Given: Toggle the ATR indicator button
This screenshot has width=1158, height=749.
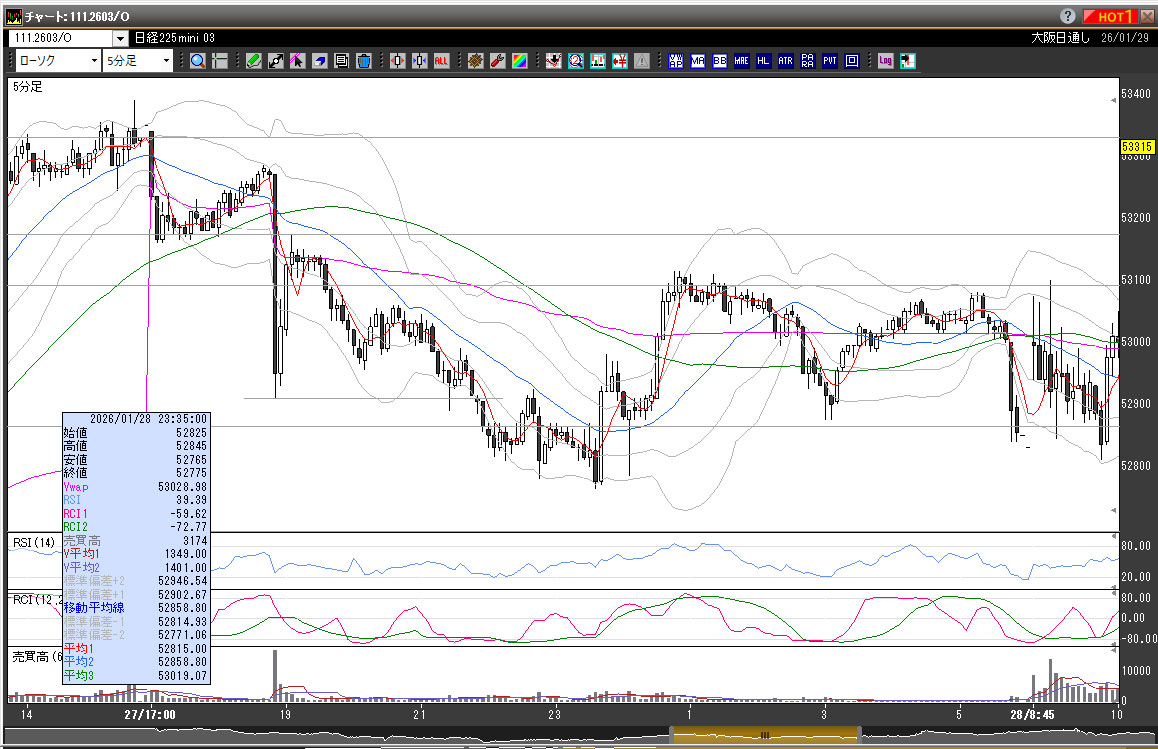Looking at the screenshot, I should pos(785,61).
